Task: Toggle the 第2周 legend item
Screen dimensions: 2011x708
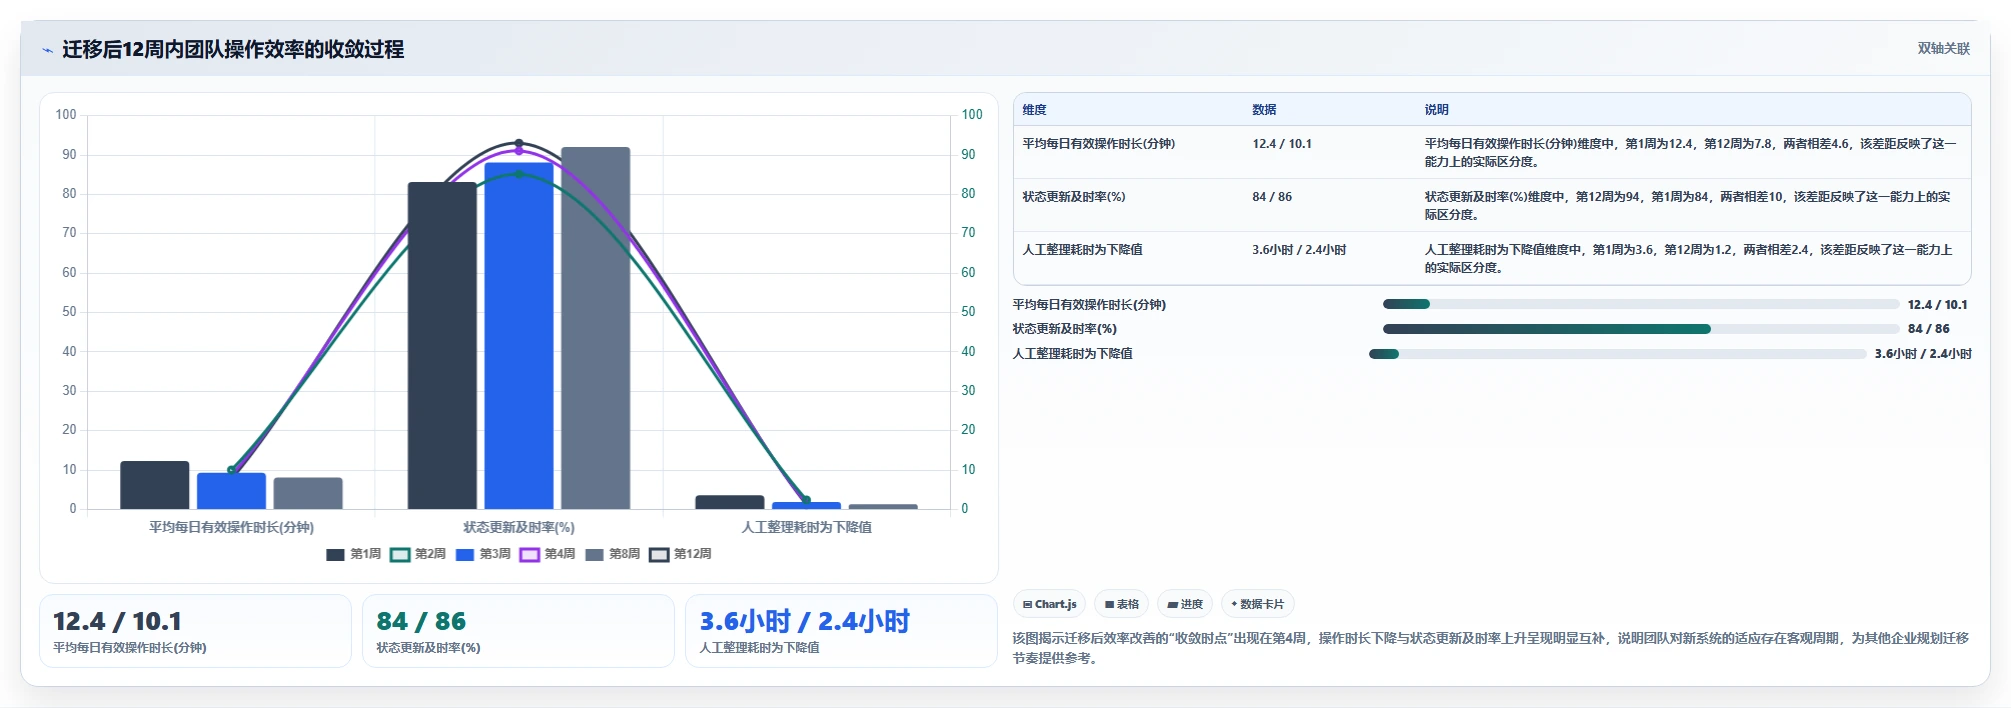Action: [418, 554]
